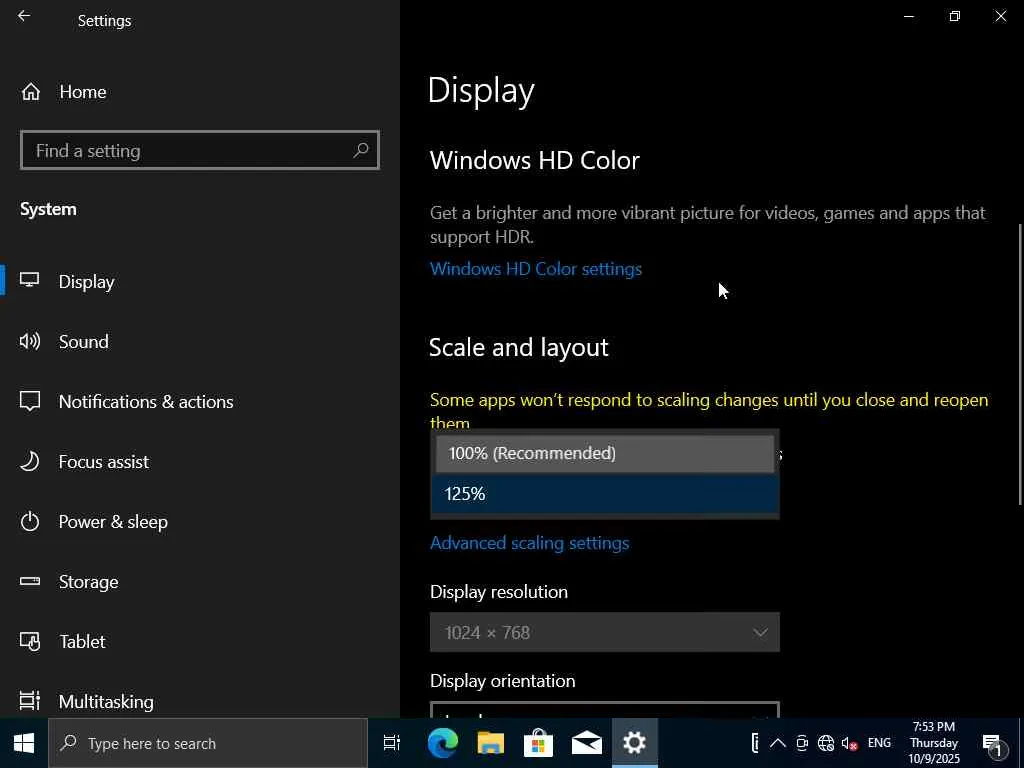This screenshot has height=768, width=1024.
Task: Open the network globe tray icon
Action: point(825,743)
